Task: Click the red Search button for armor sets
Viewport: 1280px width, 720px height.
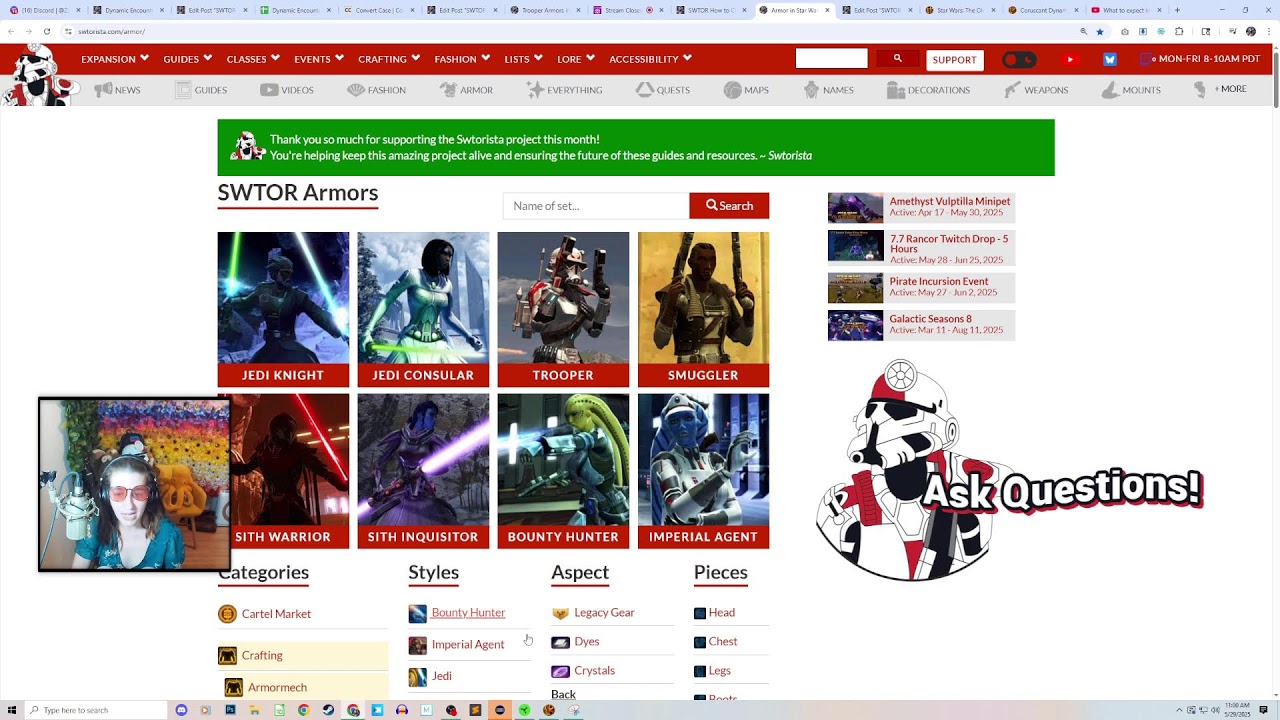Action: pyautogui.click(x=729, y=206)
